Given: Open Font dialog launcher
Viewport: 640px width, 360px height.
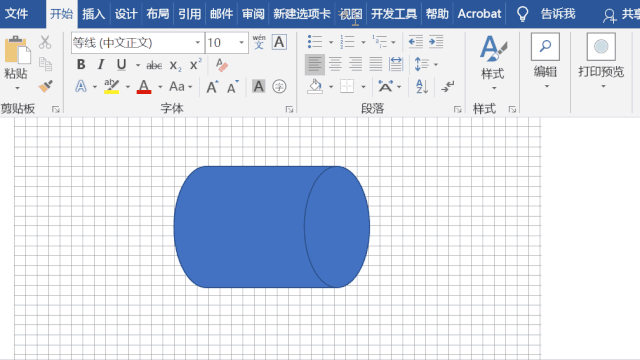Looking at the screenshot, I should [x=289, y=109].
